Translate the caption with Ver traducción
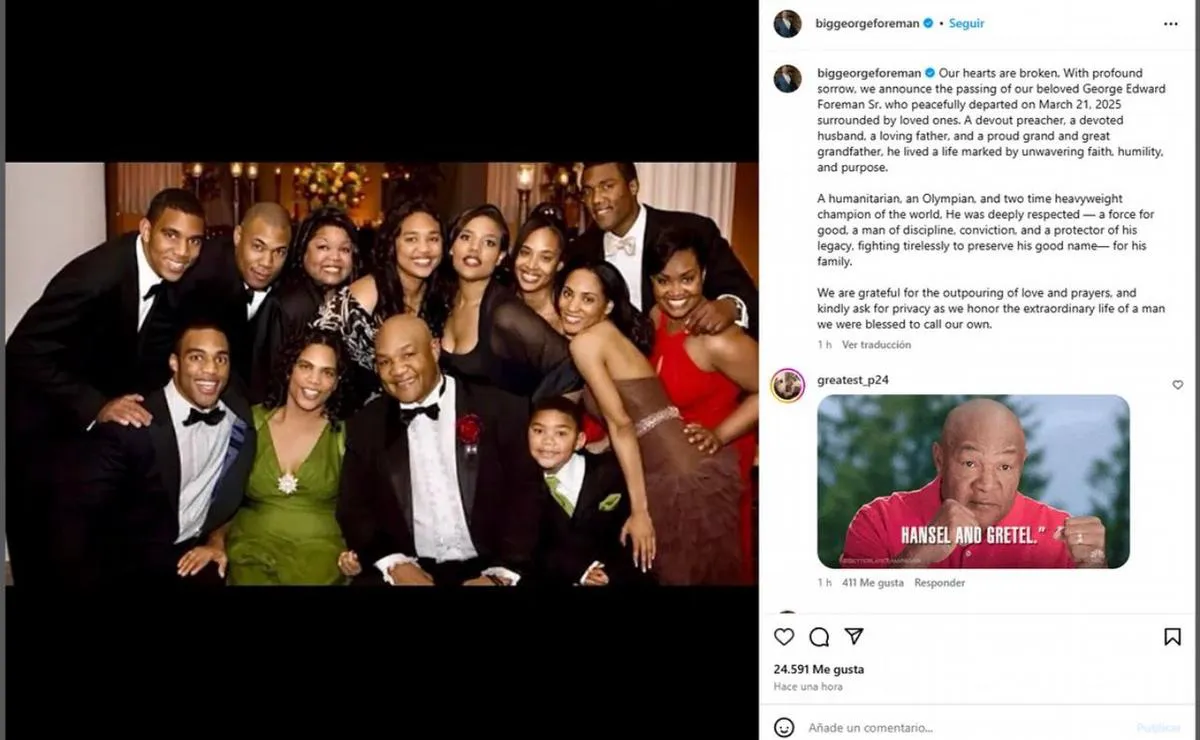Viewport: 1200px width, 740px height. [x=876, y=345]
